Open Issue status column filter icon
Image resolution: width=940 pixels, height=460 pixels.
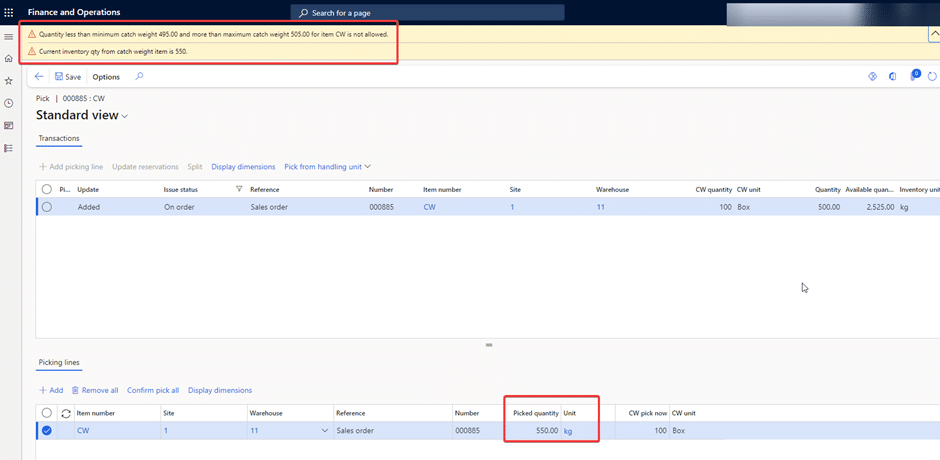[239, 190]
